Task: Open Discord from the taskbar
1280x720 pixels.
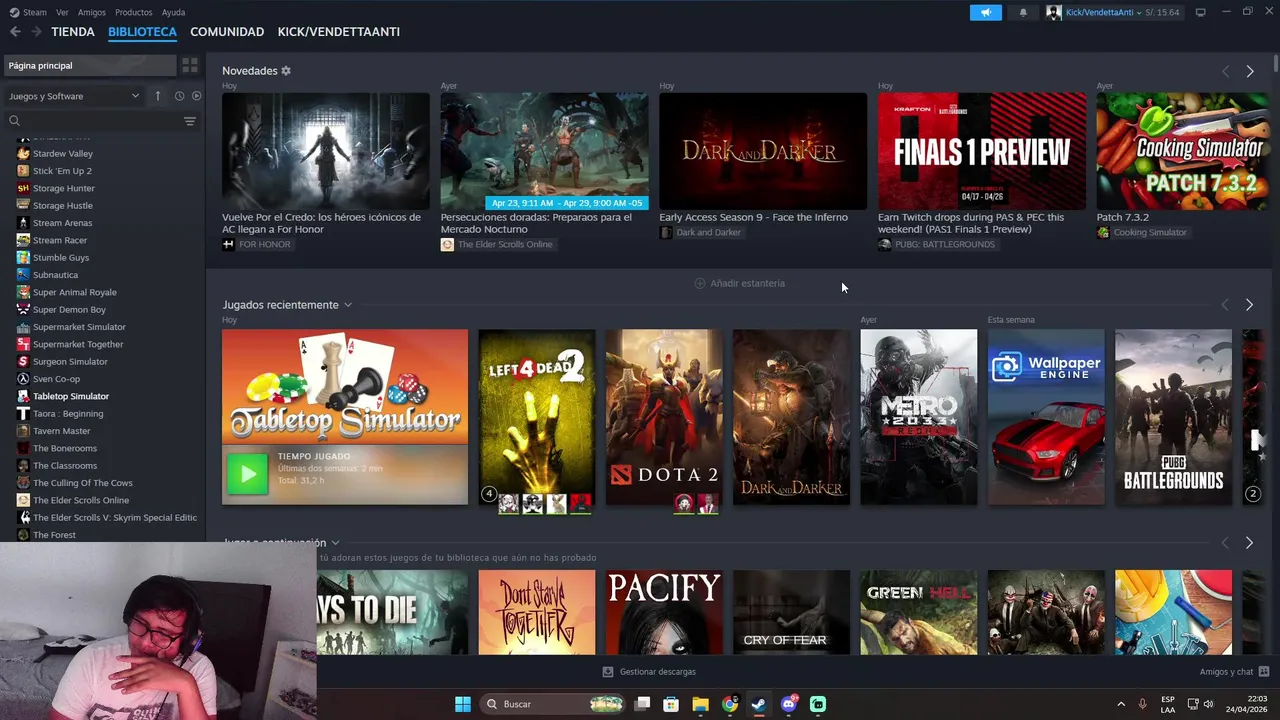Action: pyautogui.click(x=789, y=704)
